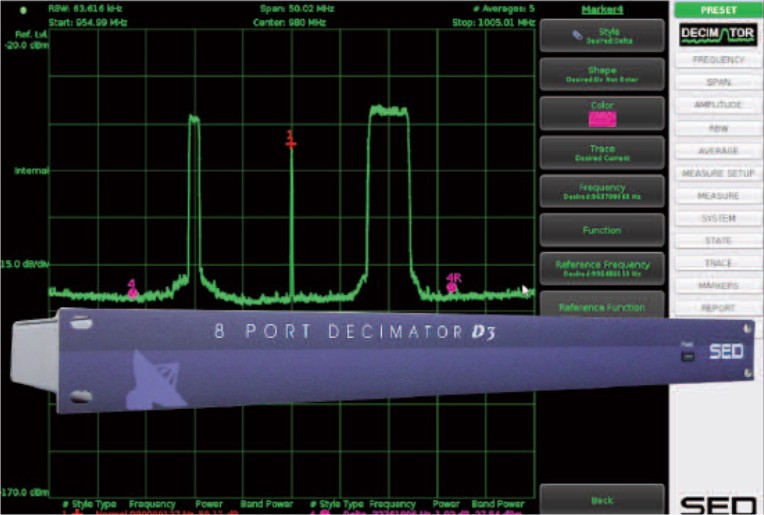
Task: Open the RBW menu
Action: click(x=718, y=129)
